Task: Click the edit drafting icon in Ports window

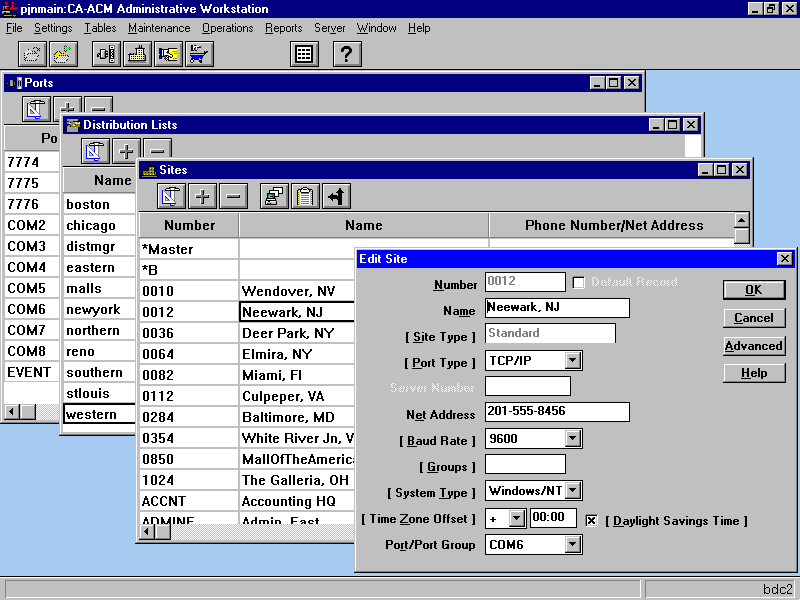Action: (37, 109)
